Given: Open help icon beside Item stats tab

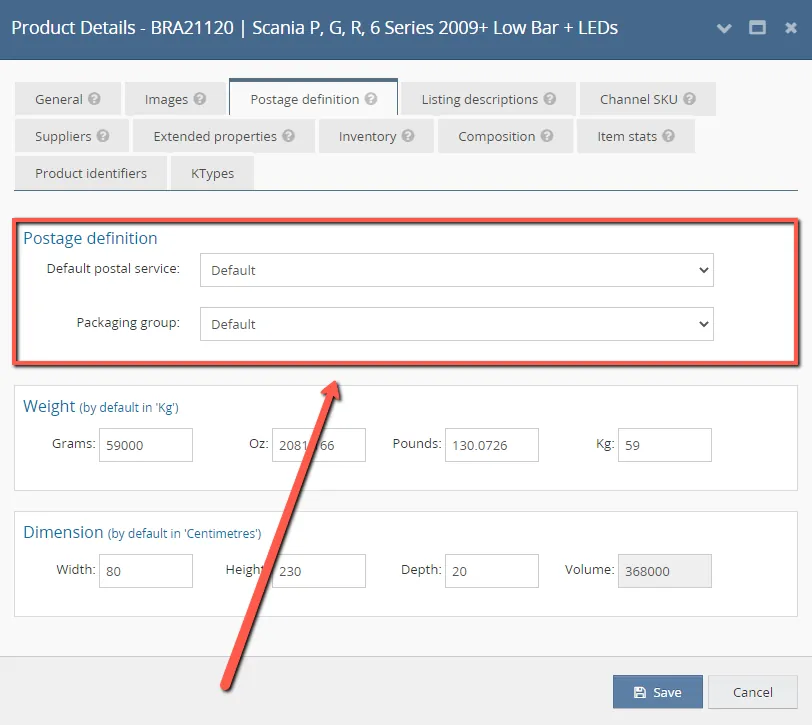Looking at the screenshot, I should [x=668, y=136].
